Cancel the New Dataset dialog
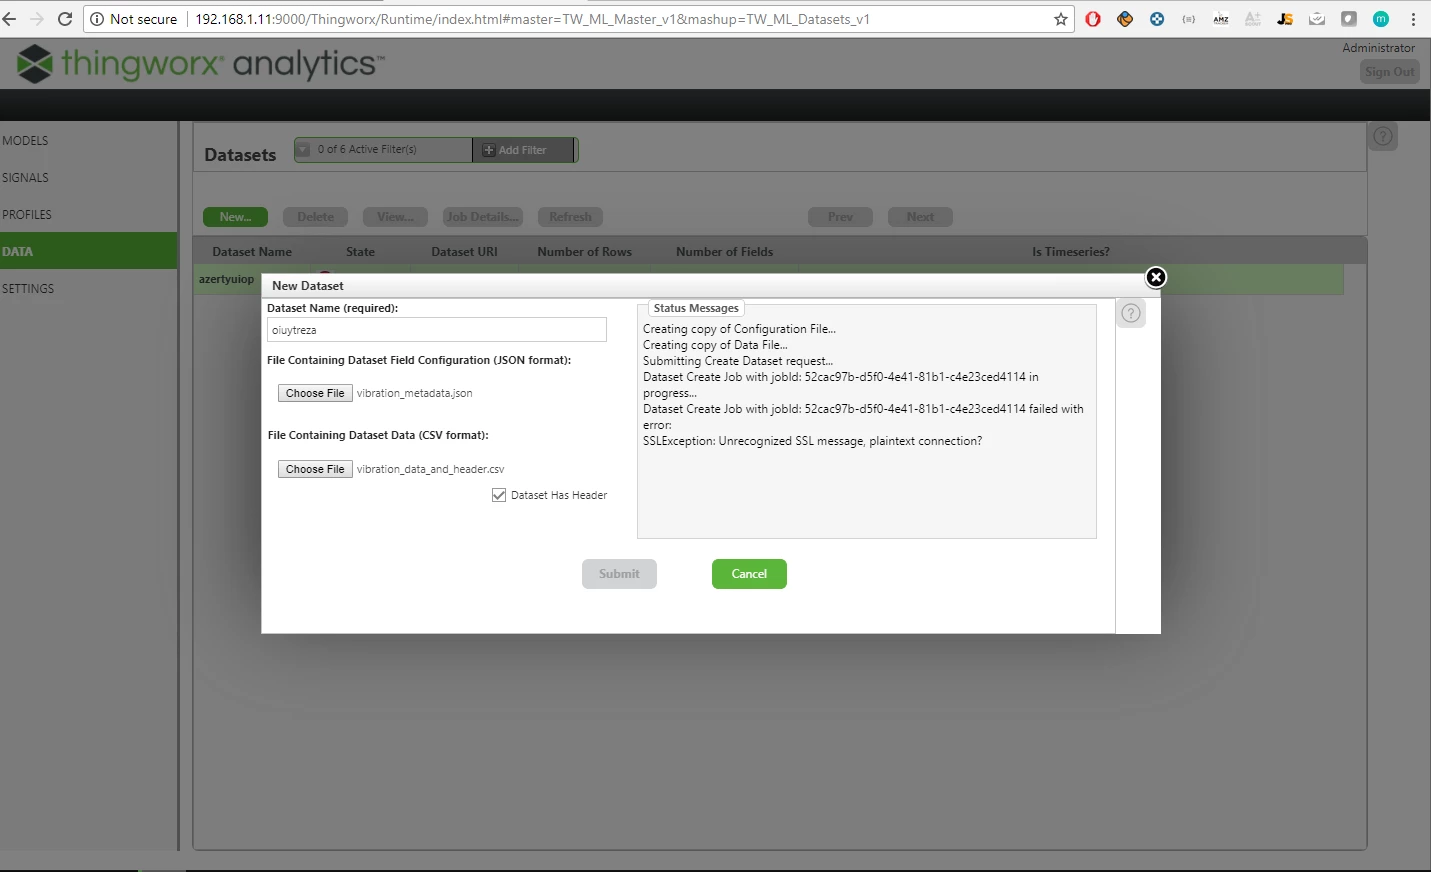Image resolution: width=1431 pixels, height=872 pixels. (749, 574)
